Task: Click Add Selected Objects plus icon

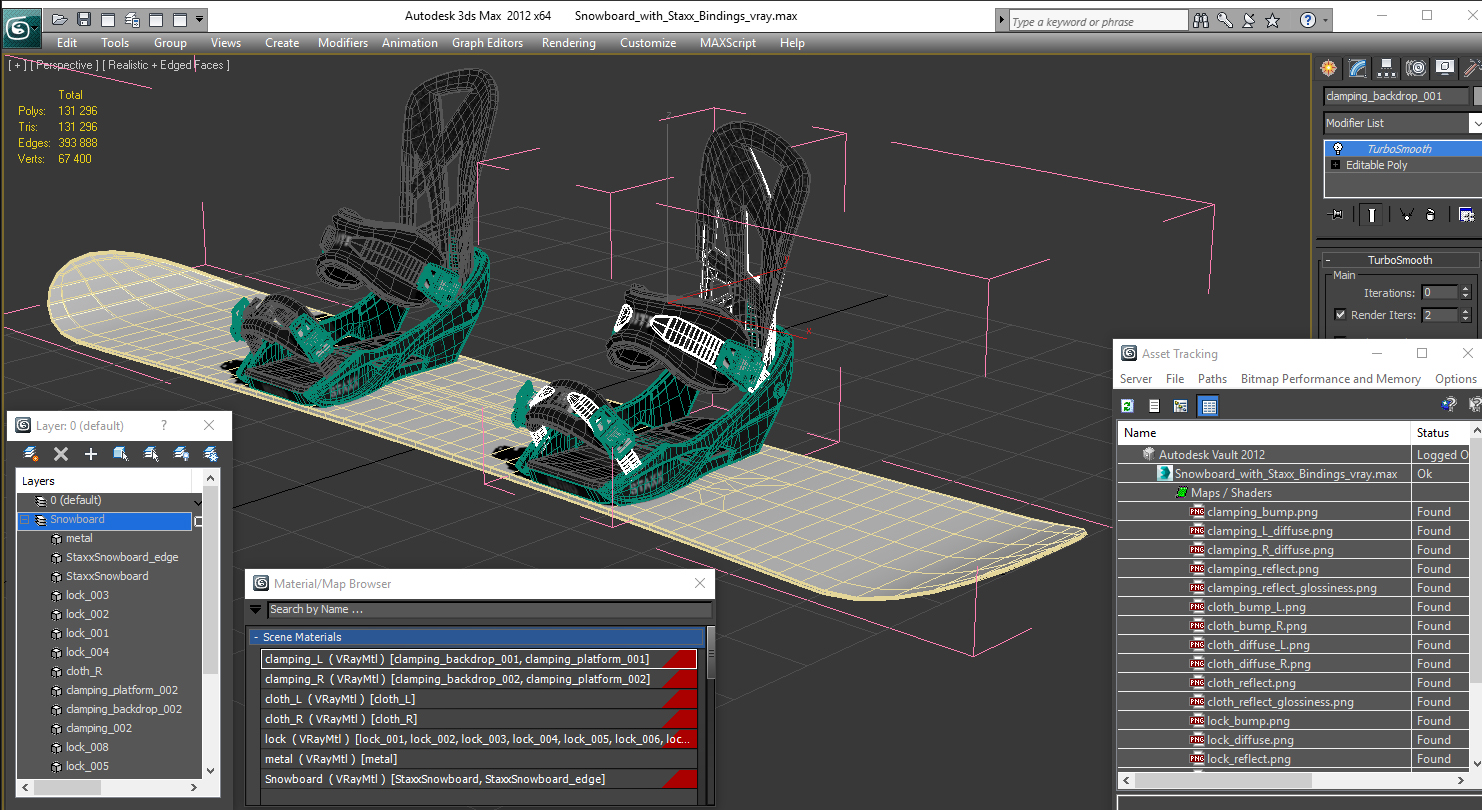Action: click(91, 454)
